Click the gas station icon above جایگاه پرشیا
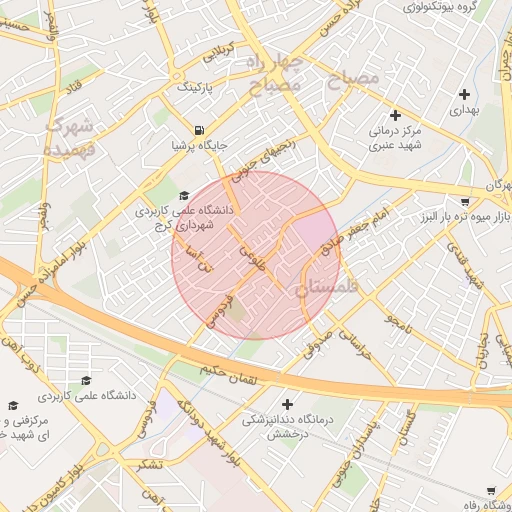 pyautogui.click(x=199, y=130)
